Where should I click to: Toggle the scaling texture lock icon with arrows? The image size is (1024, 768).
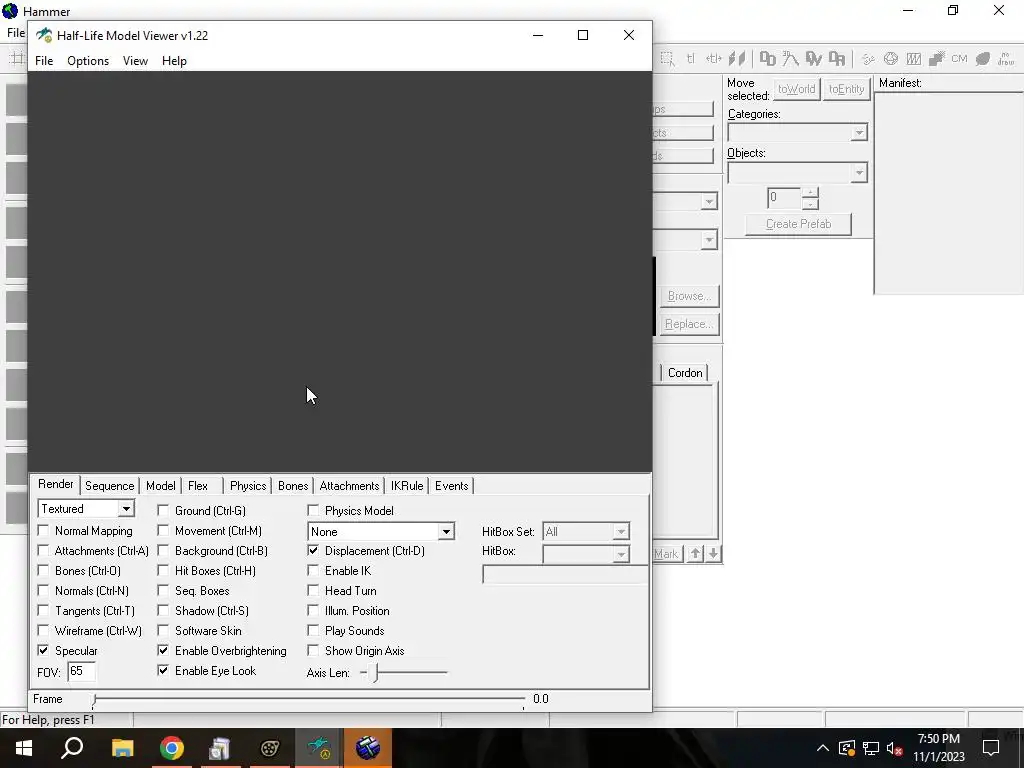(x=713, y=59)
